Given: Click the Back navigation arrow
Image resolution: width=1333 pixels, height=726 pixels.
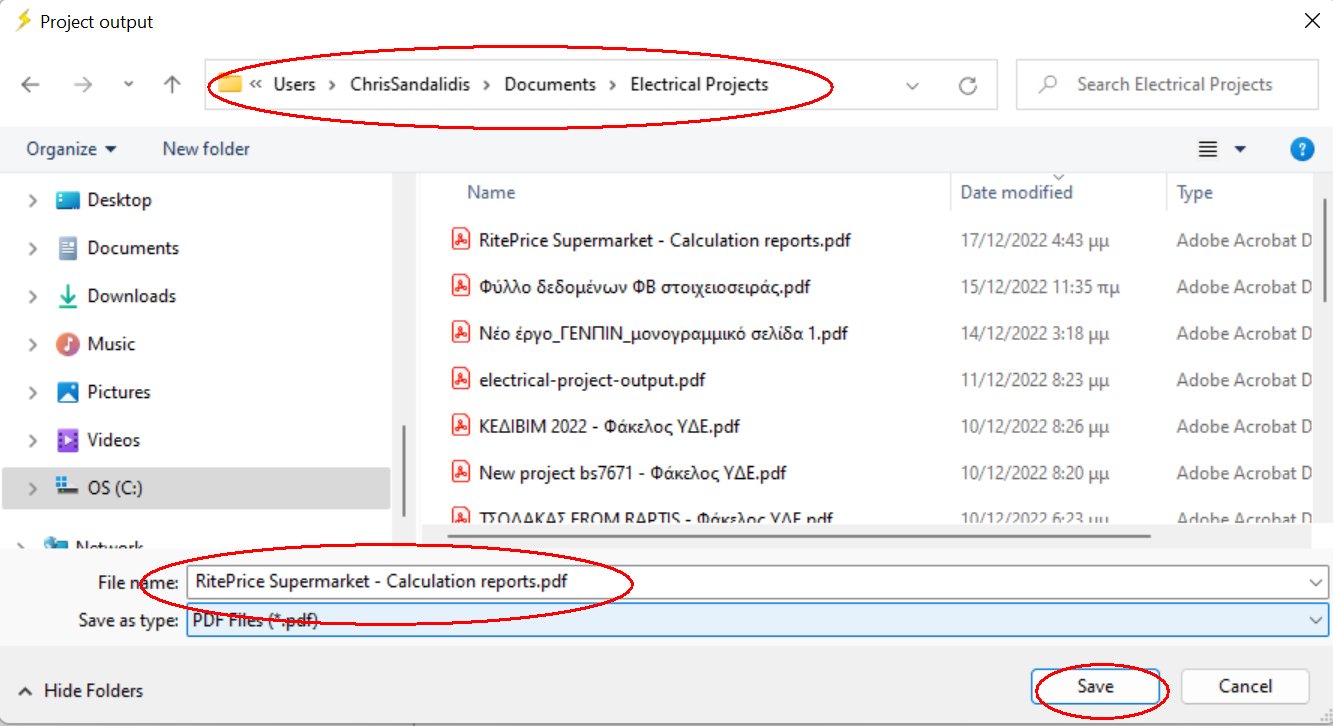Looking at the screenshot, I should tap(30, 85).
